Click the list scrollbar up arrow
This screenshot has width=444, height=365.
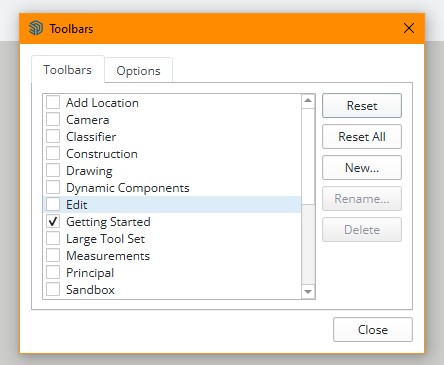coord(308,101)
